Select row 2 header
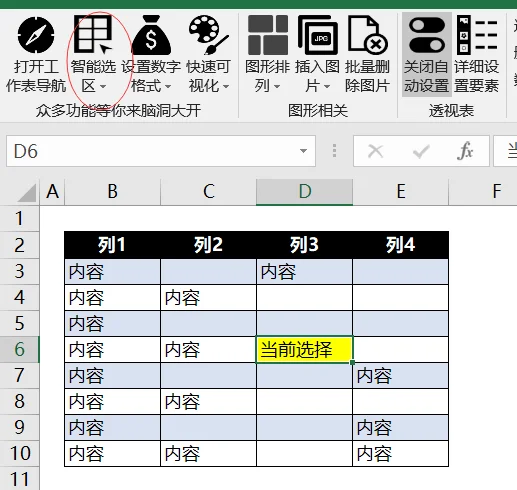The image size is (517, 490). [19, 245]
